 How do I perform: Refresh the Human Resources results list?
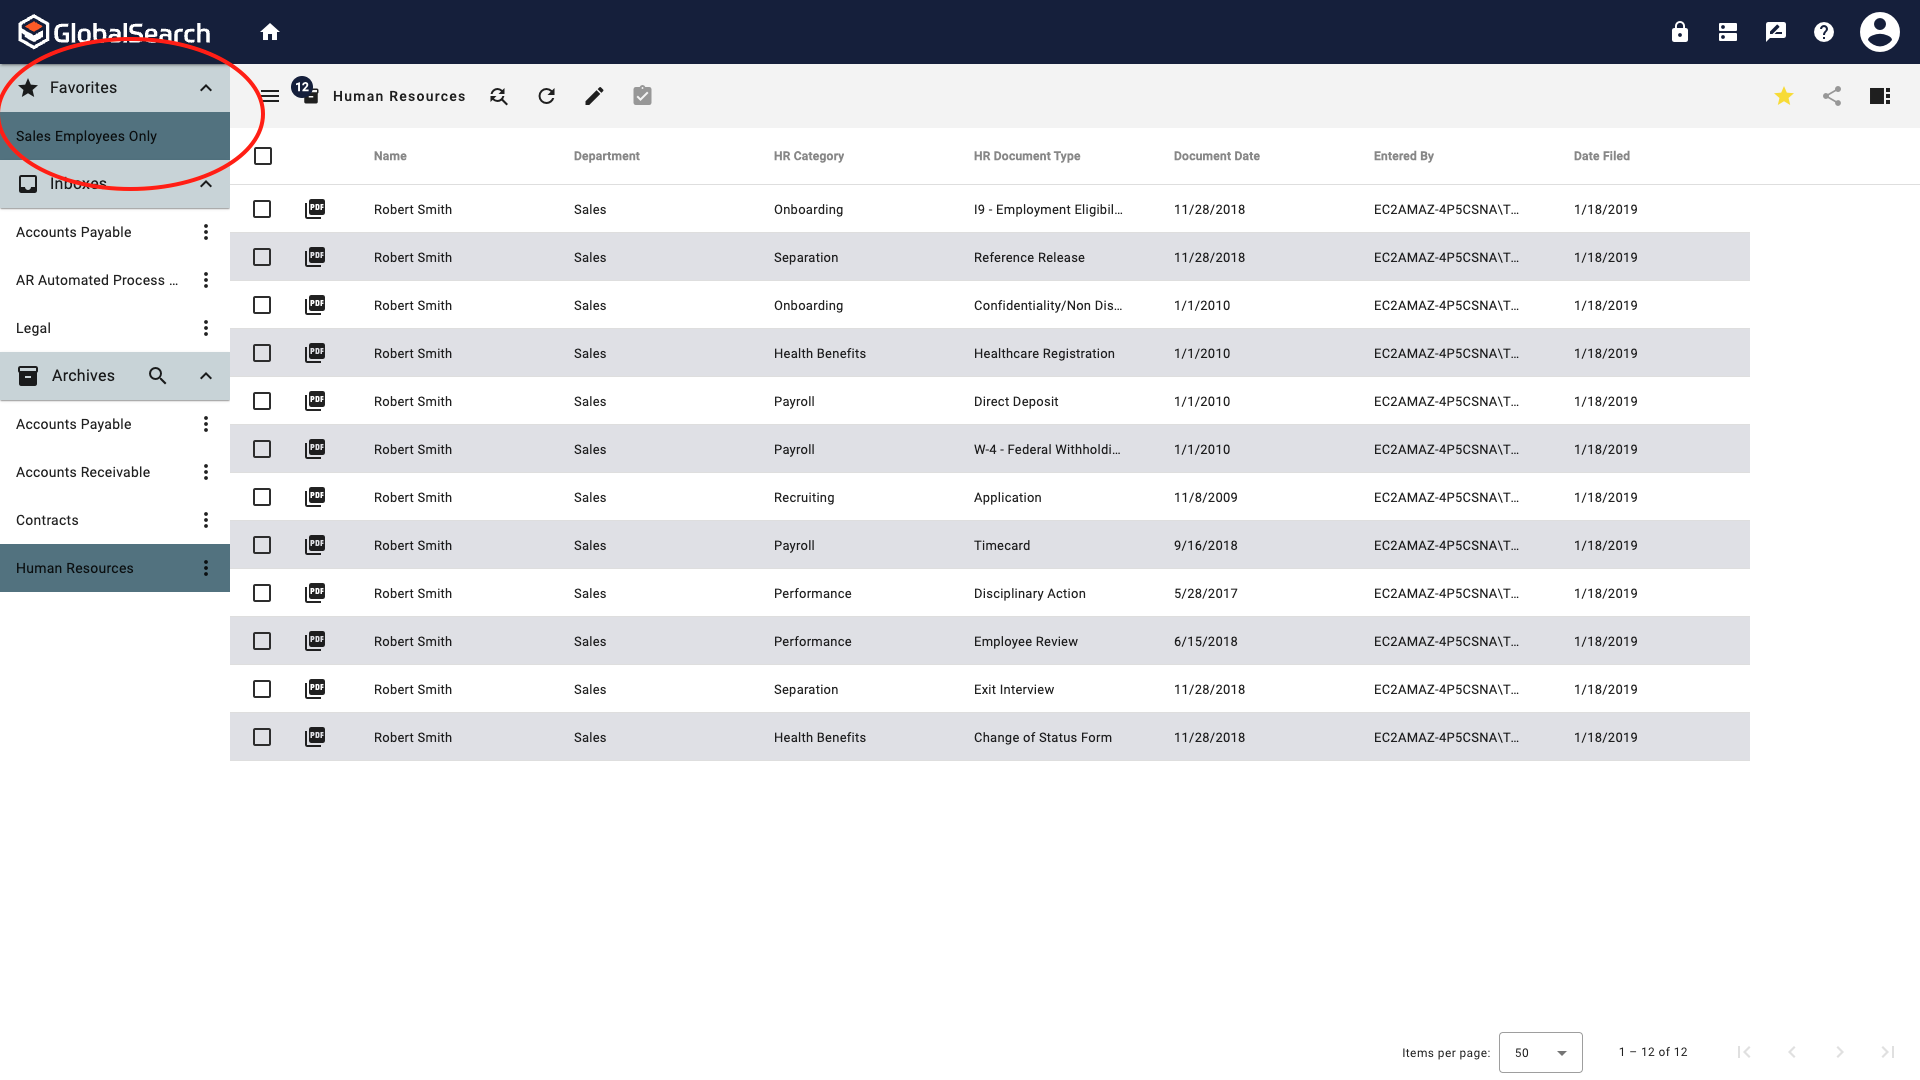(546, 95)
